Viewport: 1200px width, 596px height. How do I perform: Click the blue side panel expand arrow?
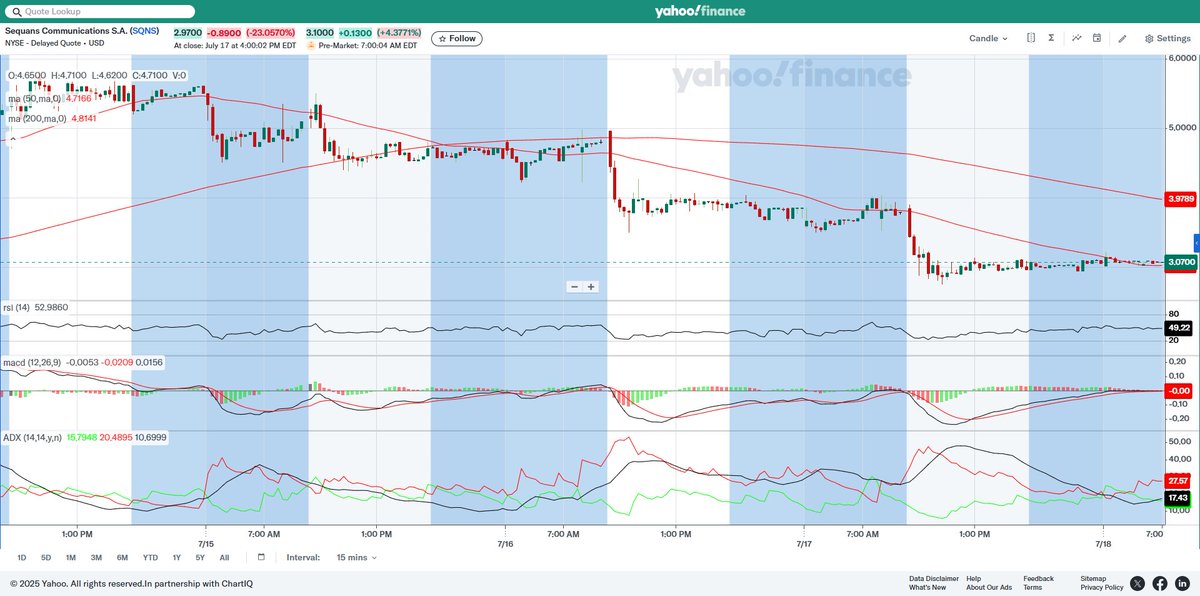pos(1196,243)
